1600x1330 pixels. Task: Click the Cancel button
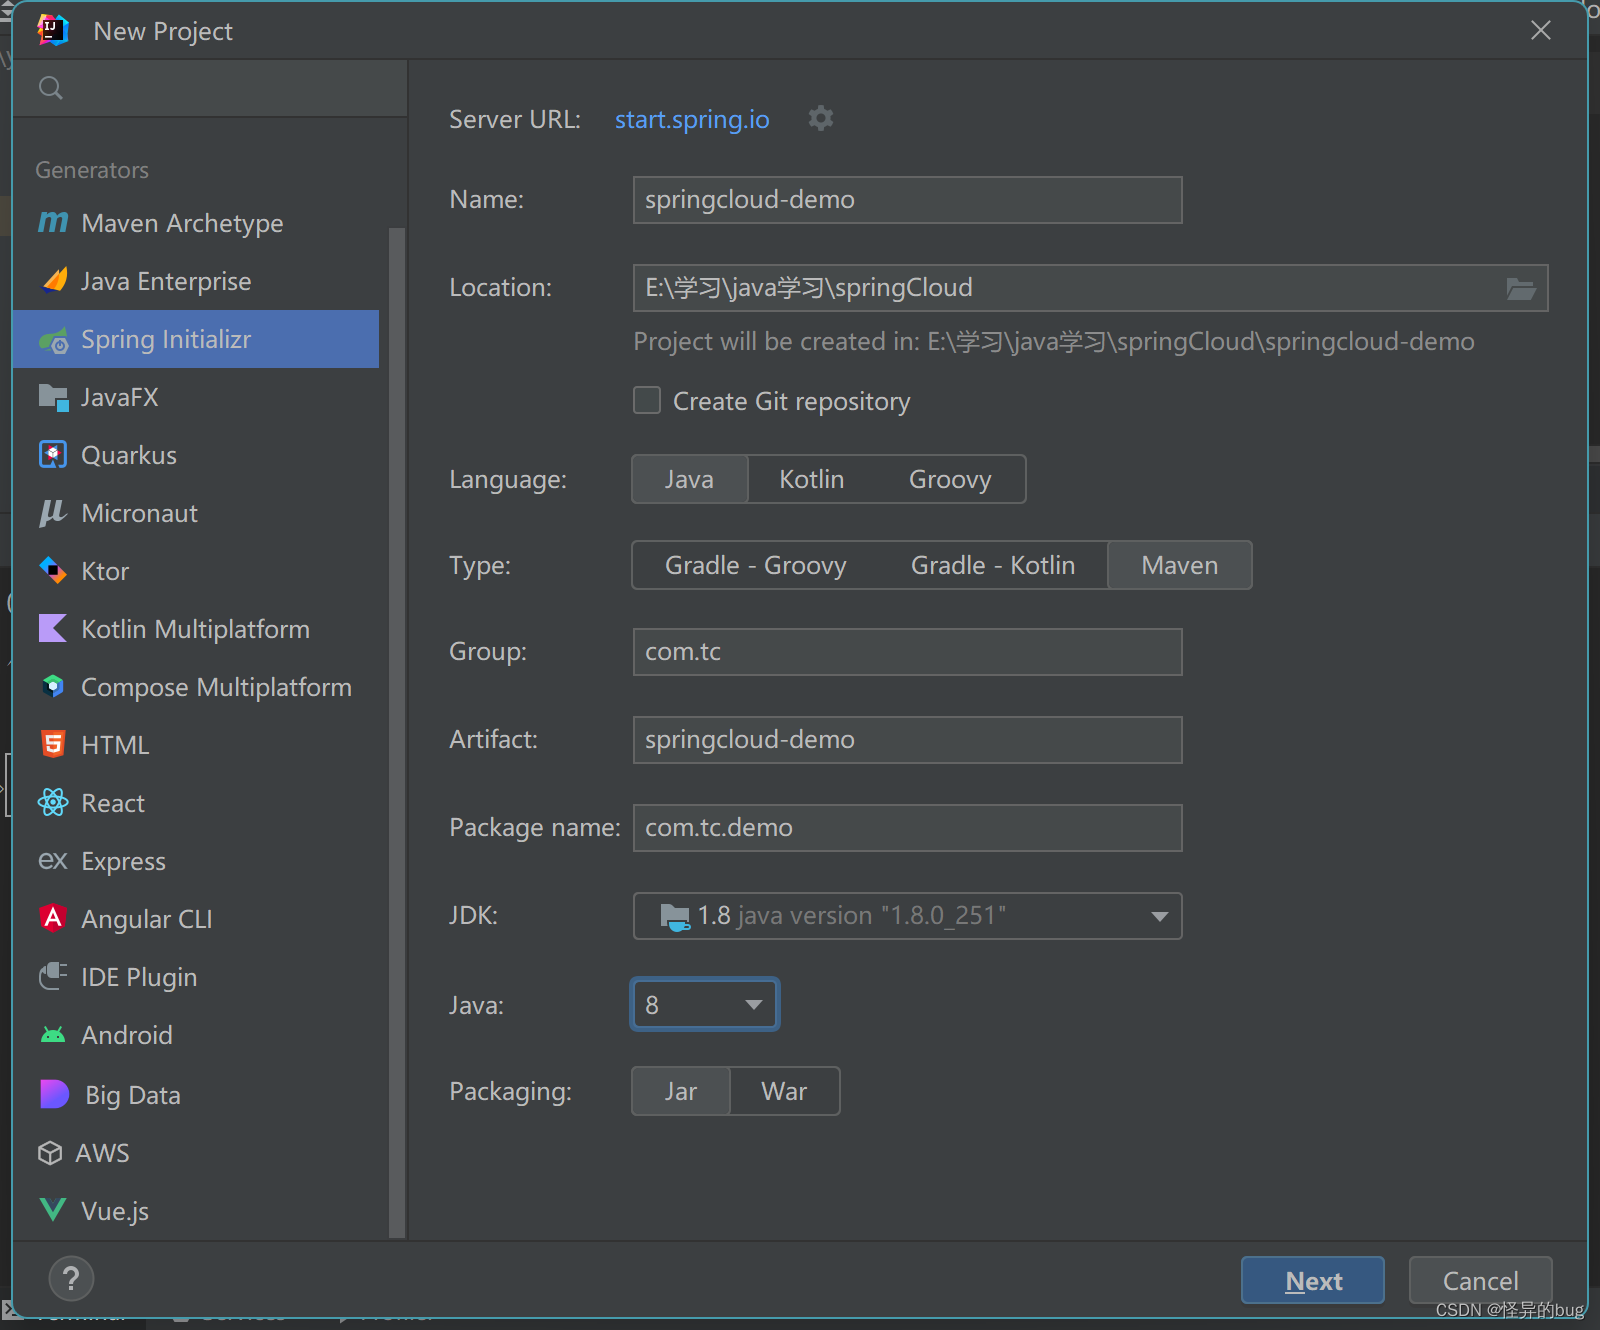[x=1480, y=1280]
